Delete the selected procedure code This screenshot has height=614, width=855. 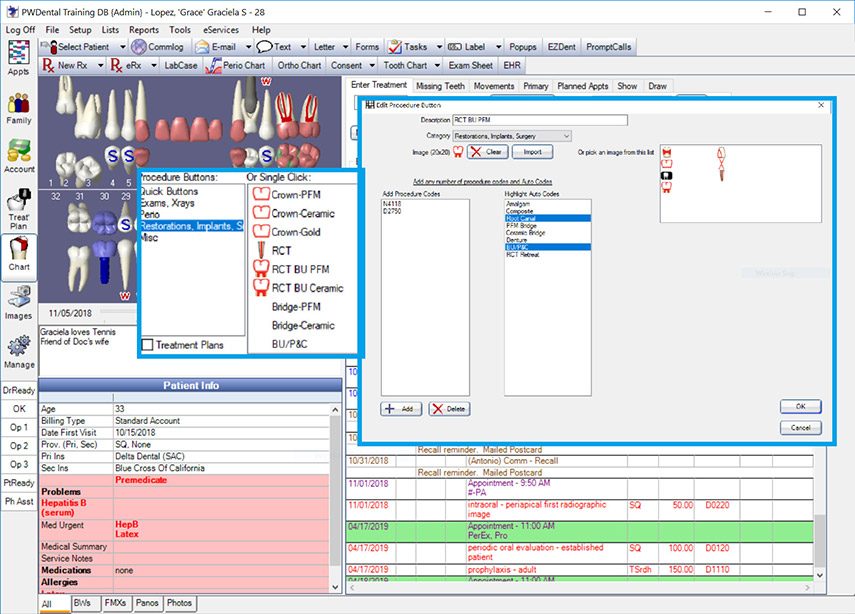click(x=449, y=408)
